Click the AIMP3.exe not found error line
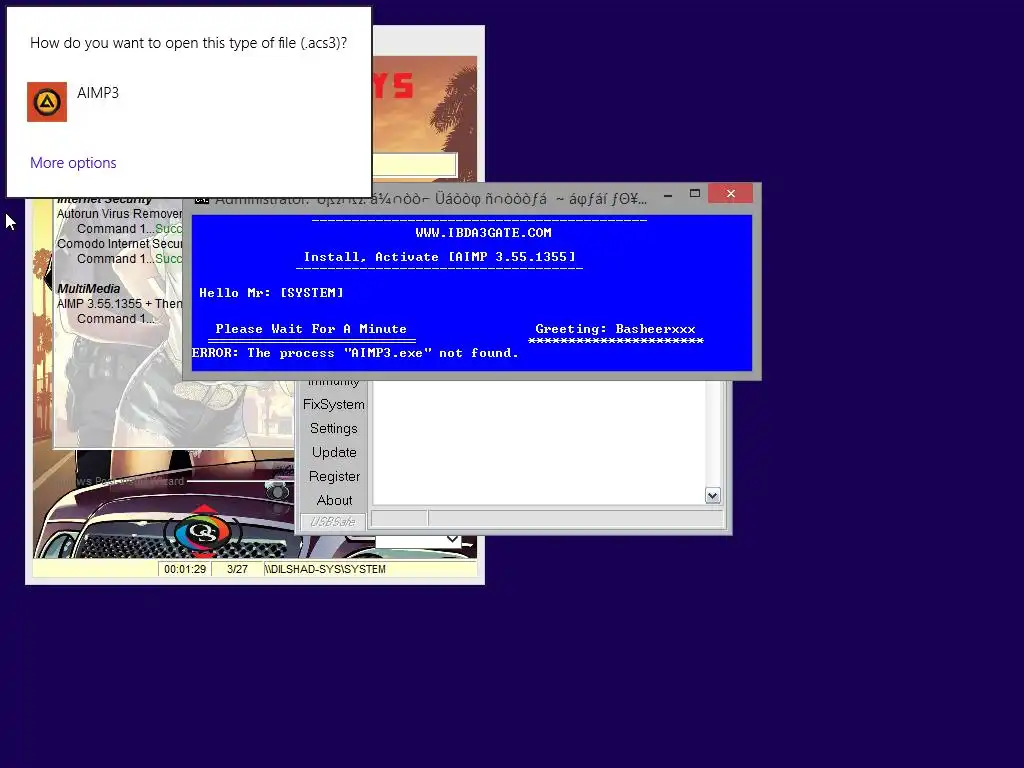 click(x=355, y=353)
